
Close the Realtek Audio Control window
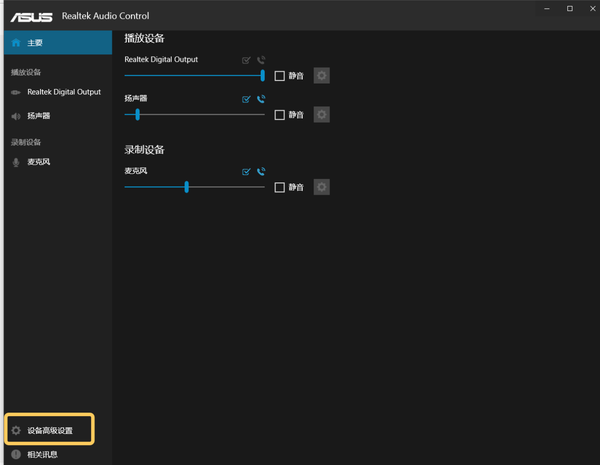click(x=593, y=8)
